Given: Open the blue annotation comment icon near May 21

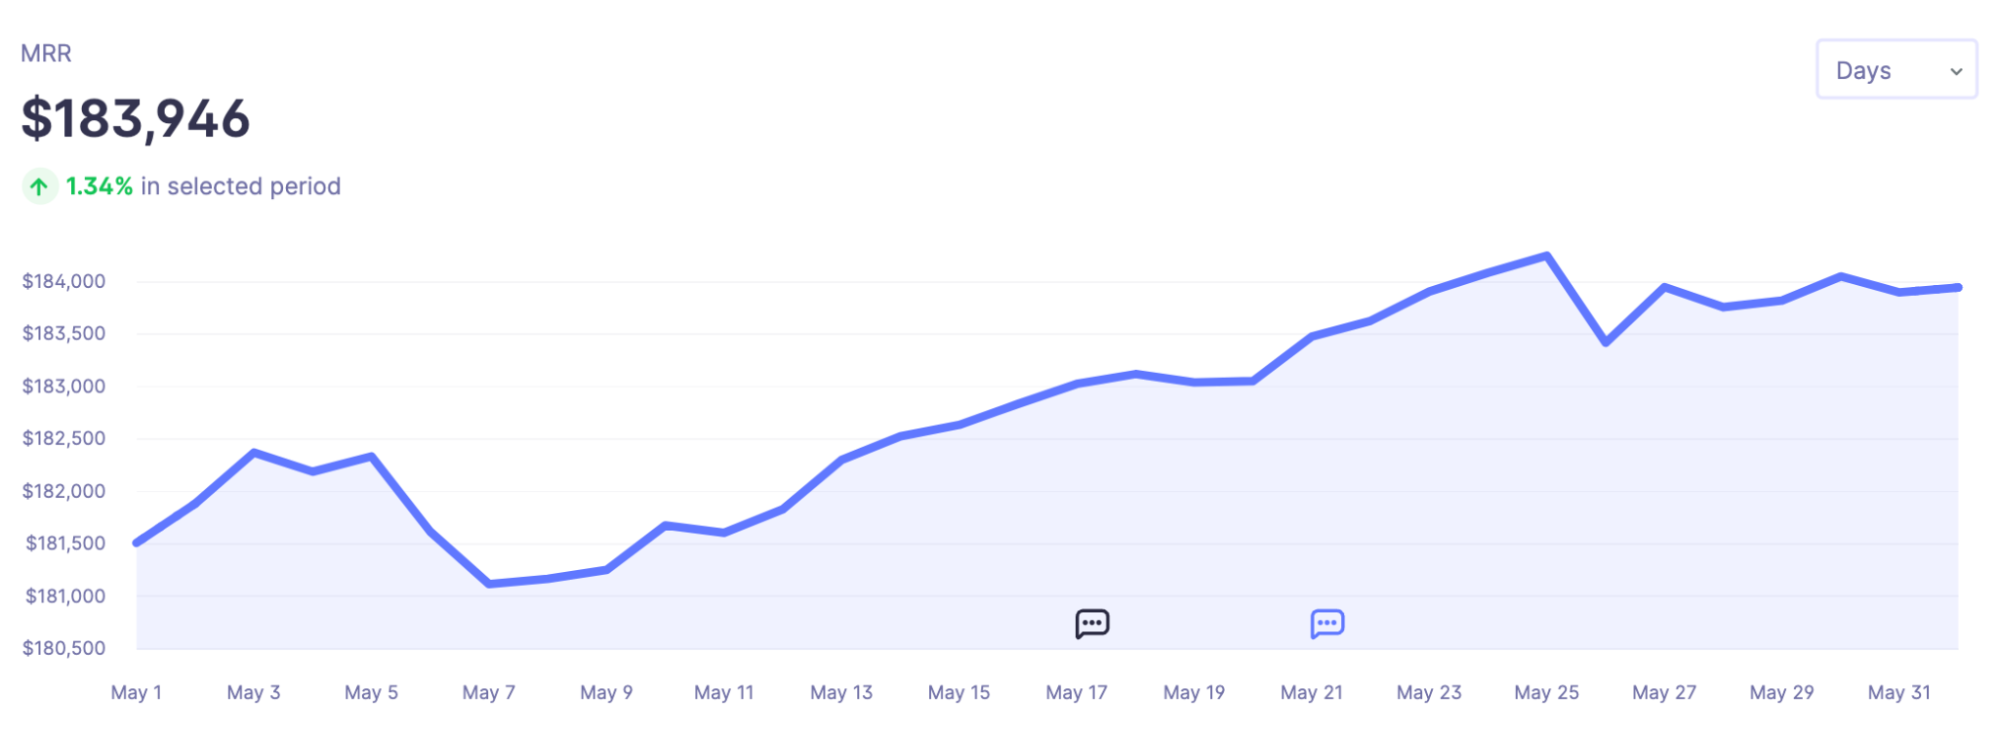Looking at the screenshot, I should tap(1327, 624).
